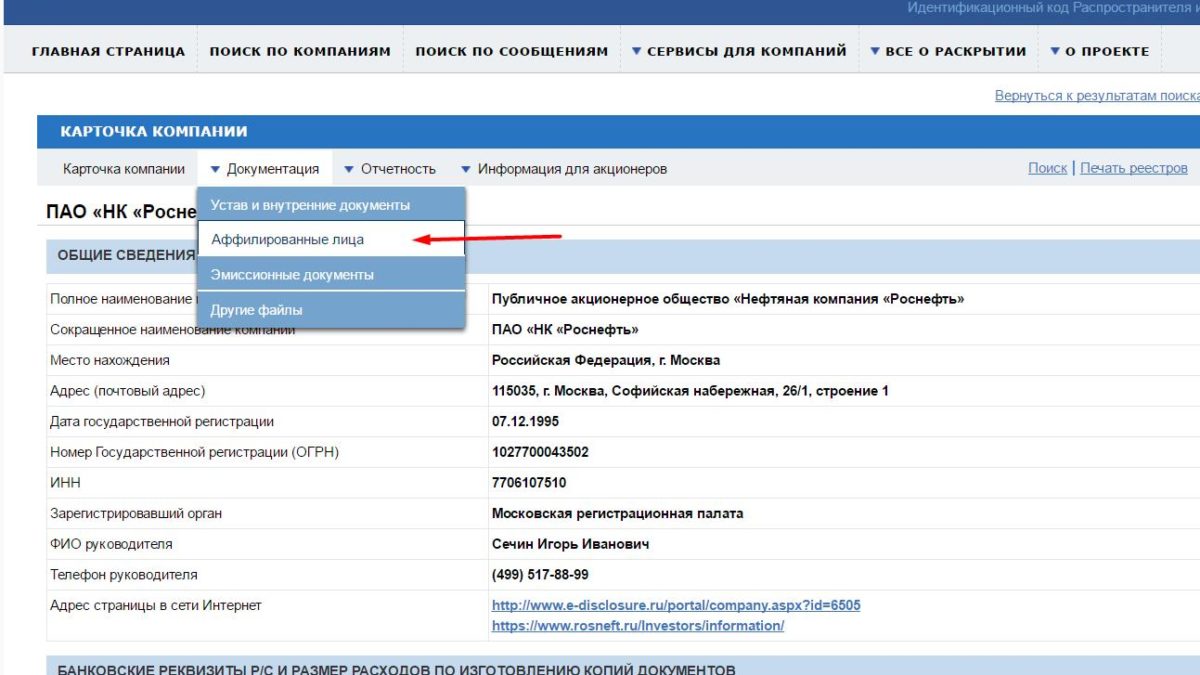Select Аффилированные лица menu entry

pos(331,239)
